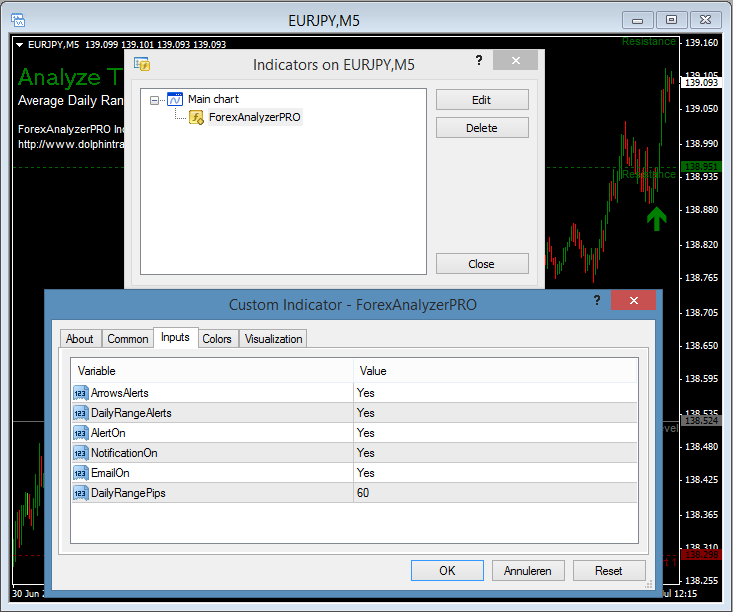Click the DailyRangeAlerts variable icon
The image size is (733, 612).
point(80,413)
